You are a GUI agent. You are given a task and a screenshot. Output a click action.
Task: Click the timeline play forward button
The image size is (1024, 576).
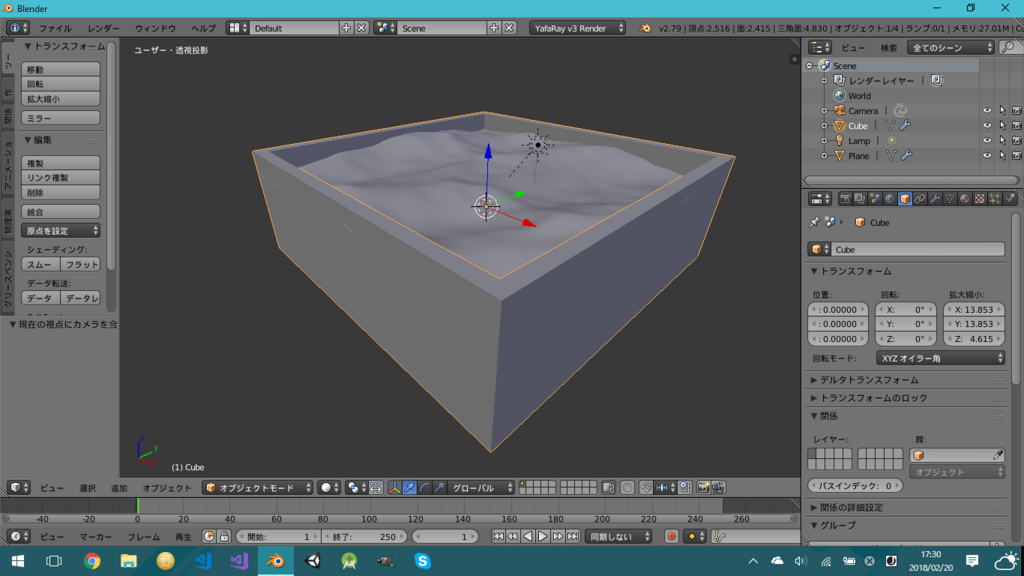coord(543,537)
